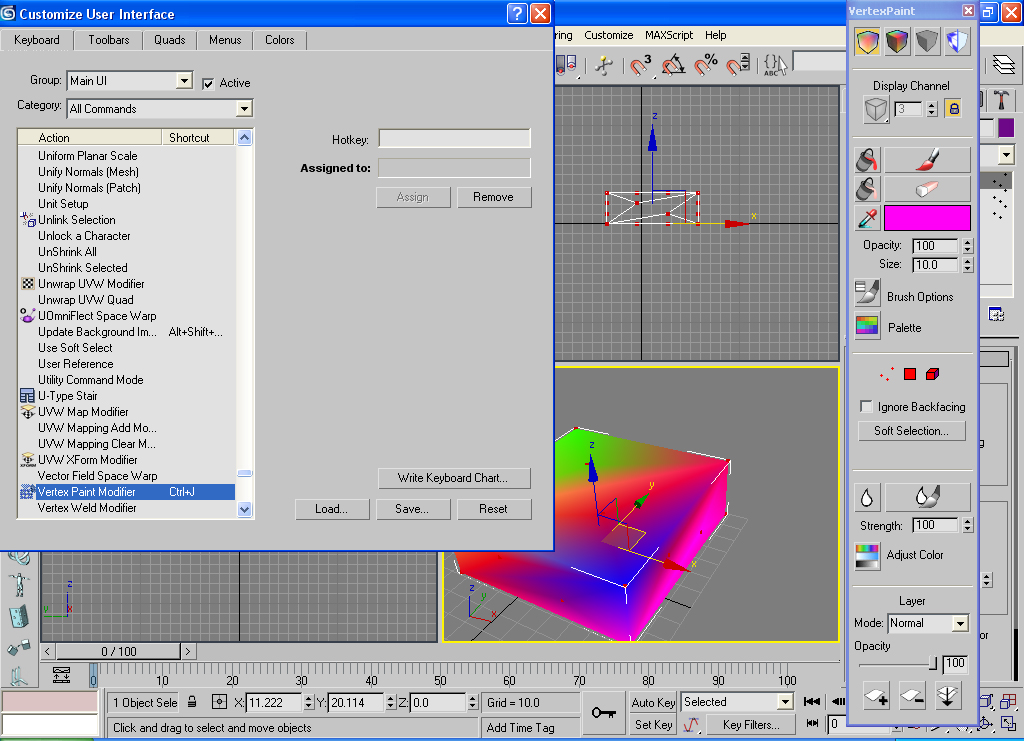The height and width of the screenshot is (741, 1024).
Task: Open the MAXScript menu
Action: [668, 35]
